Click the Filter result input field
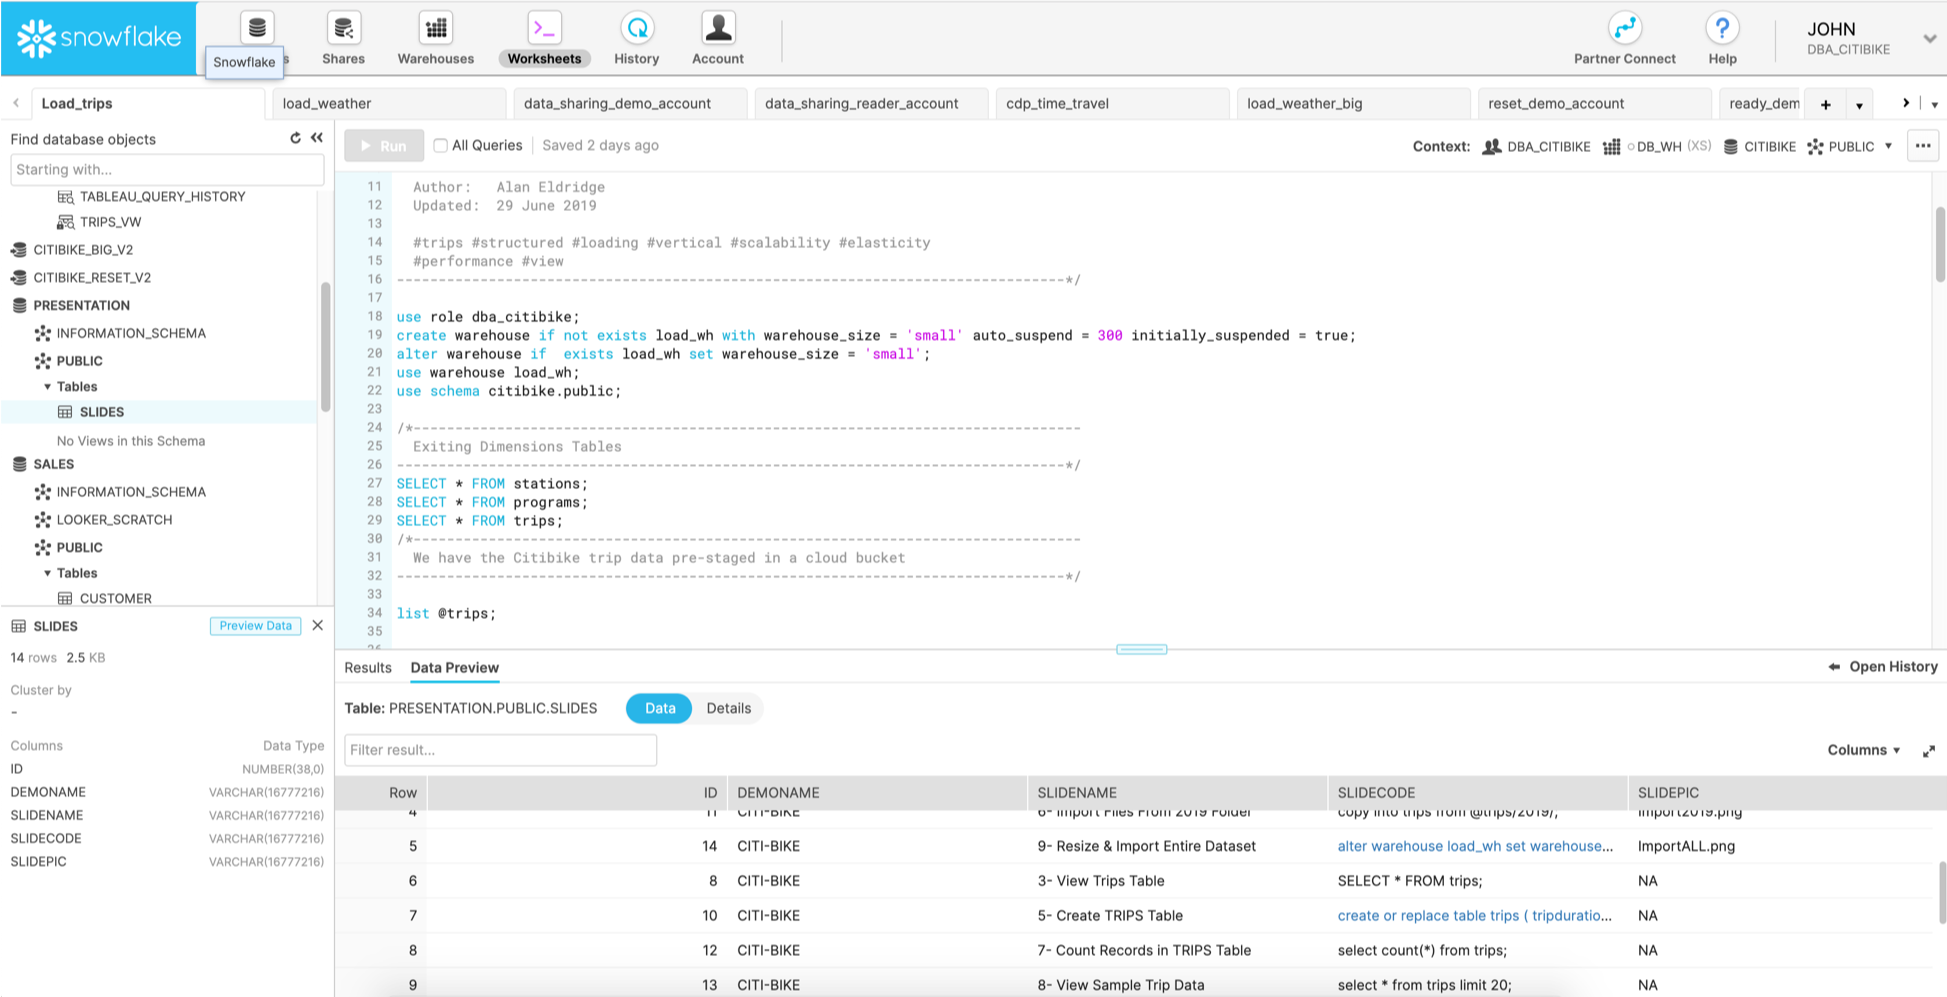The height and width of the screenshot is (997, 1947). [x=500, y=750]
